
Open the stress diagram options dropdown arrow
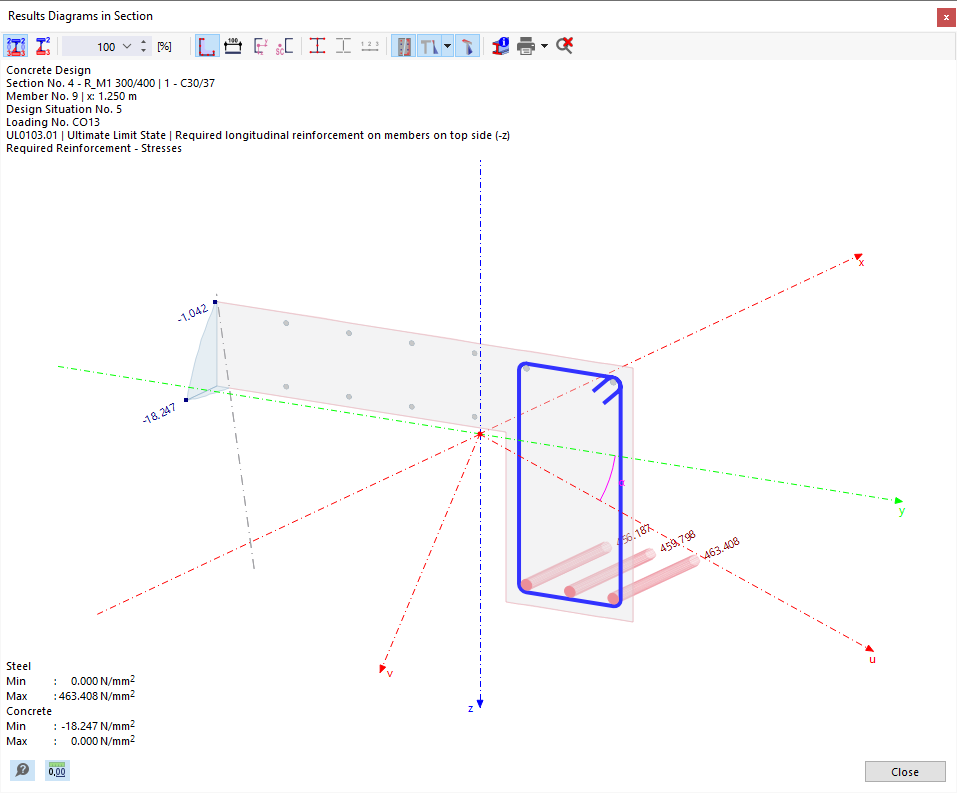447,46
